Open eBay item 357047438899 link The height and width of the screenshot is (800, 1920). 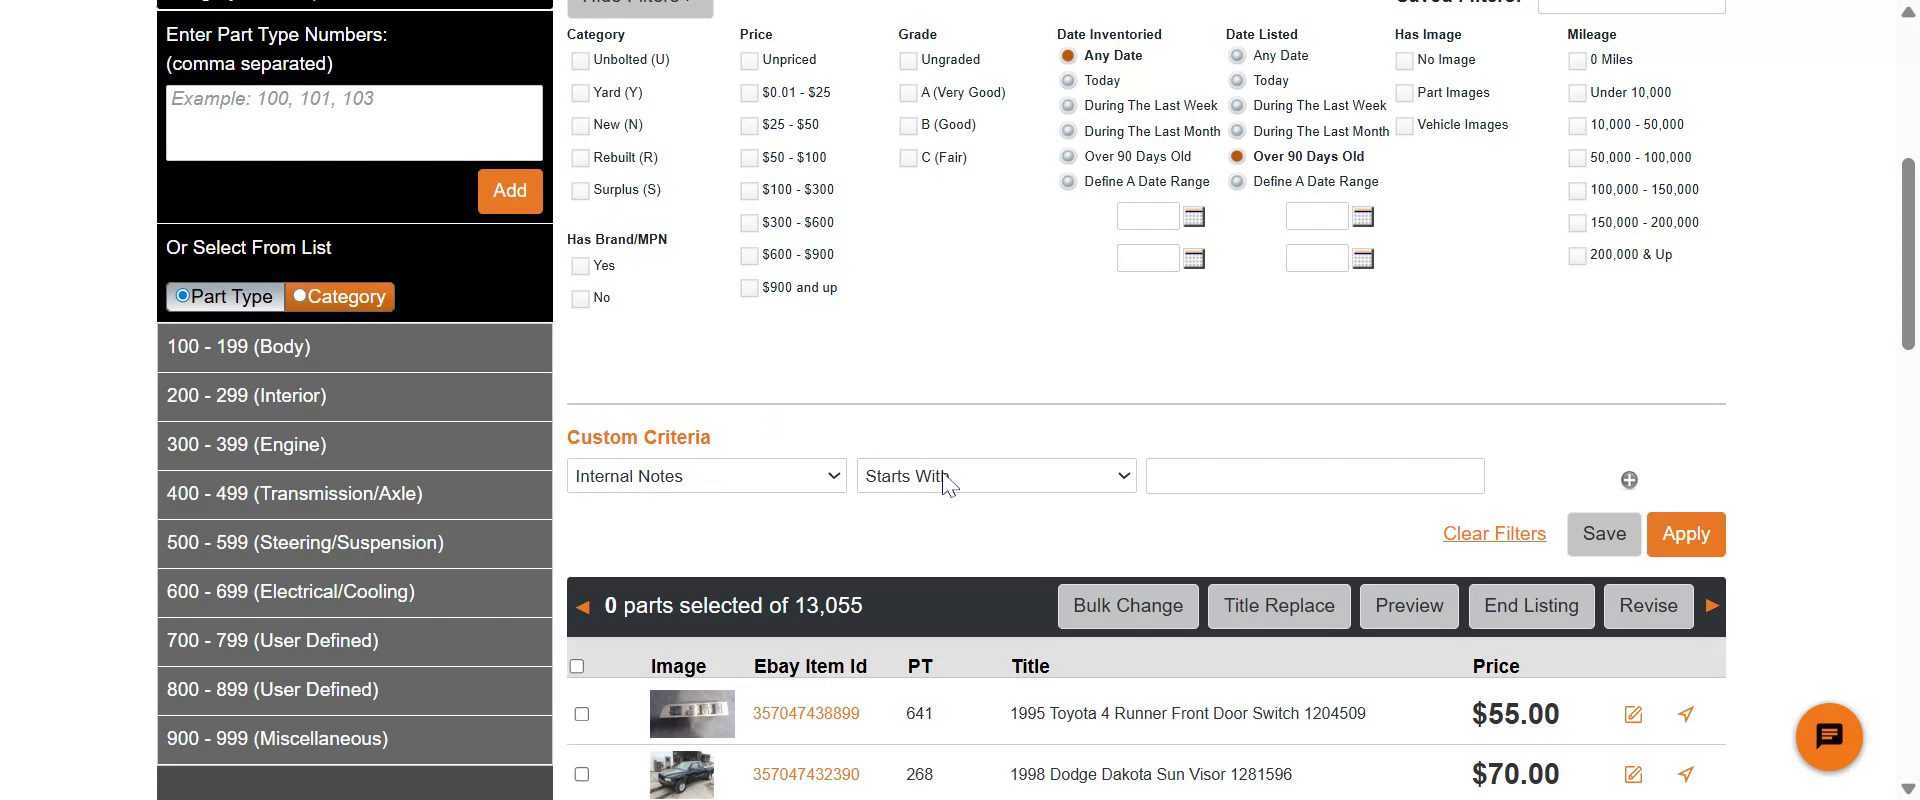click(x=806, y=714)
